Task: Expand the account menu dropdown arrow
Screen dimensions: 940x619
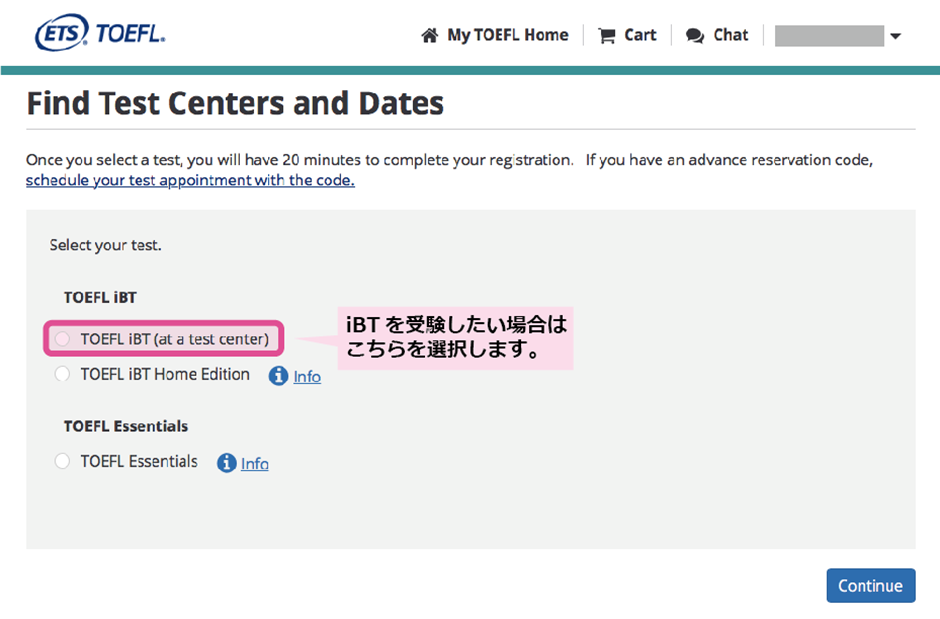Action: point(895,37)
